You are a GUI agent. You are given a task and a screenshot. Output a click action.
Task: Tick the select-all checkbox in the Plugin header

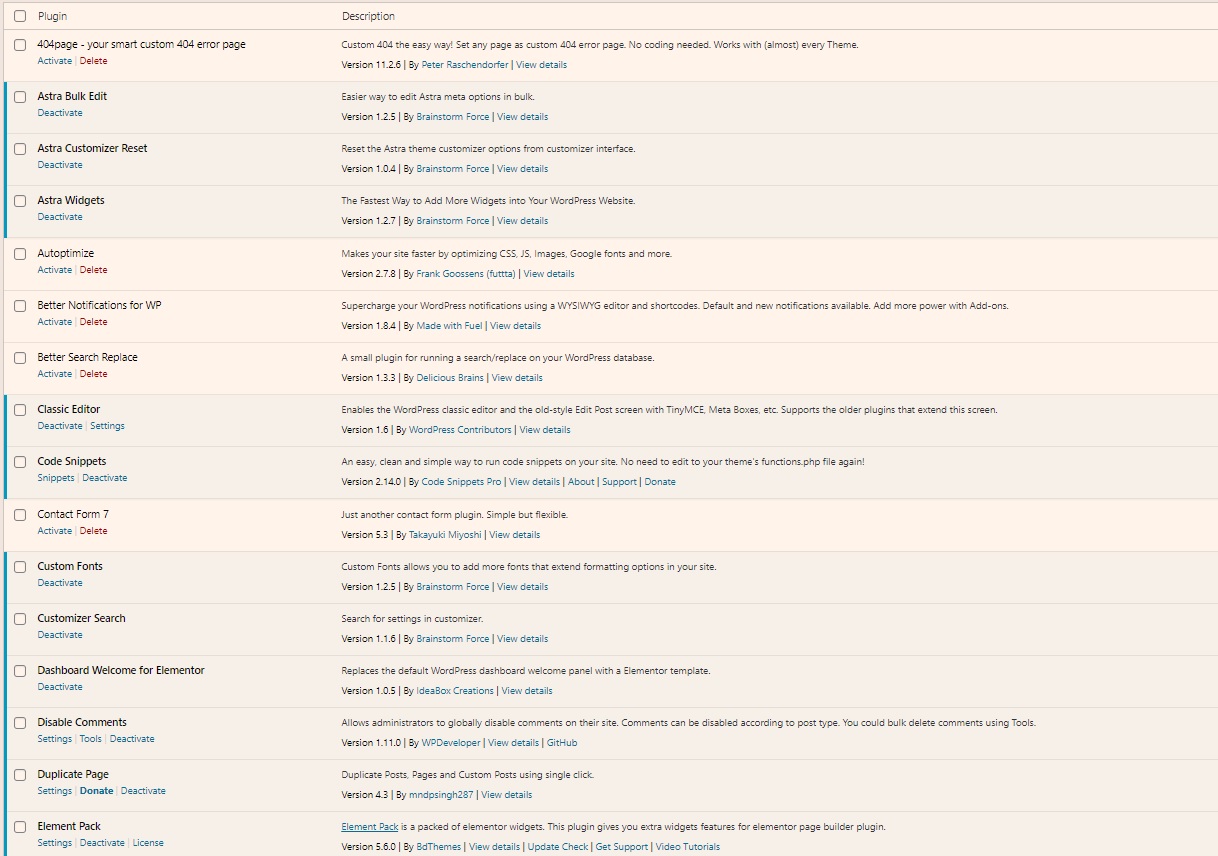click(20, 16)
